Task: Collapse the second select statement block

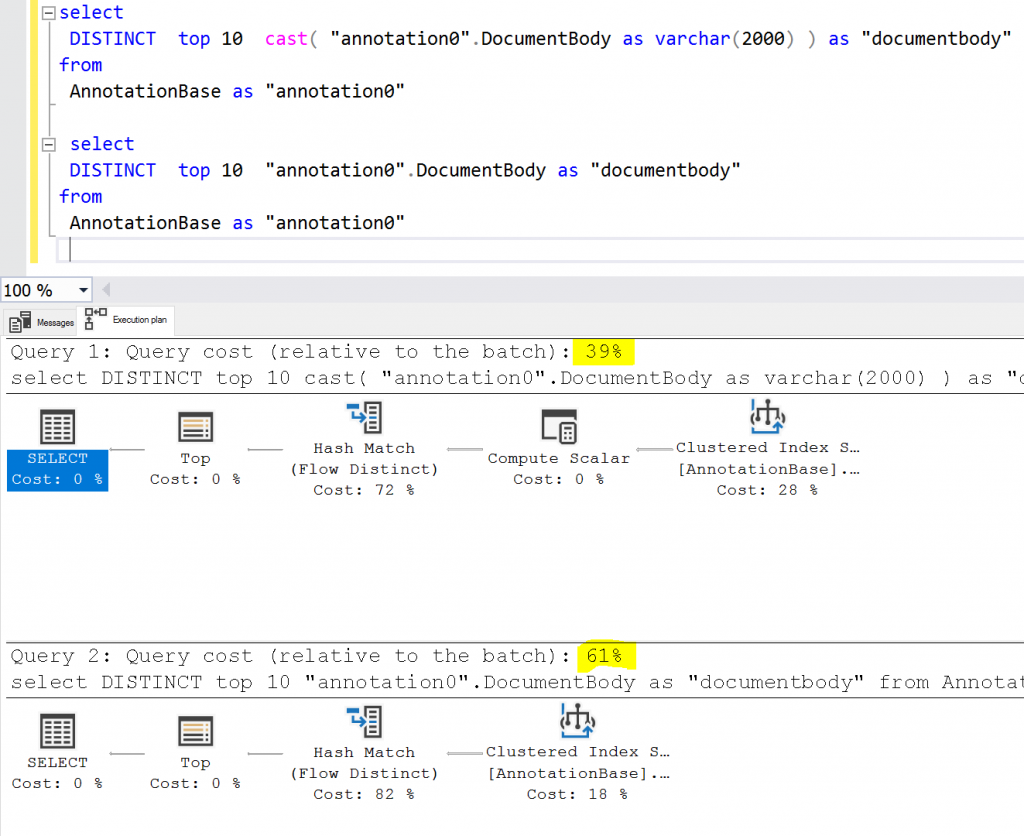Action: [x=48, y=145]
